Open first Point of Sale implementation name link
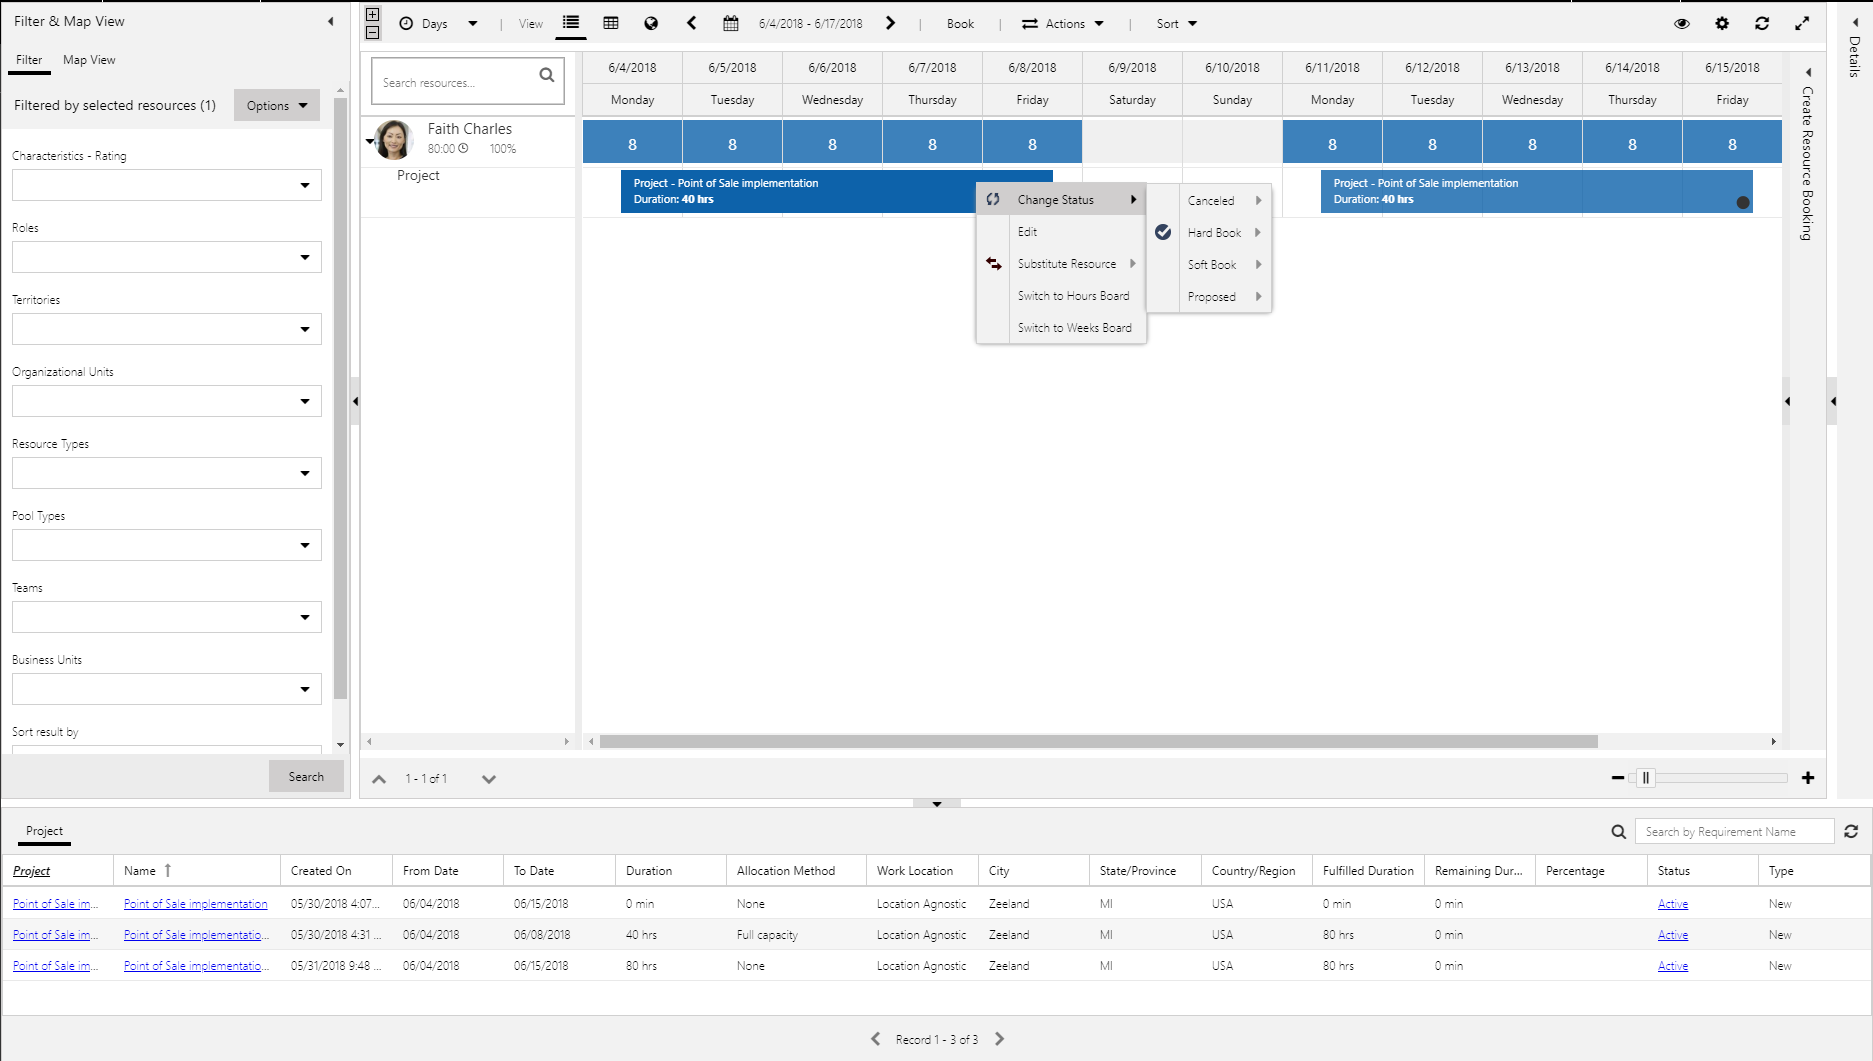This screenshot has height=1061, width=1873. (196, 904)
